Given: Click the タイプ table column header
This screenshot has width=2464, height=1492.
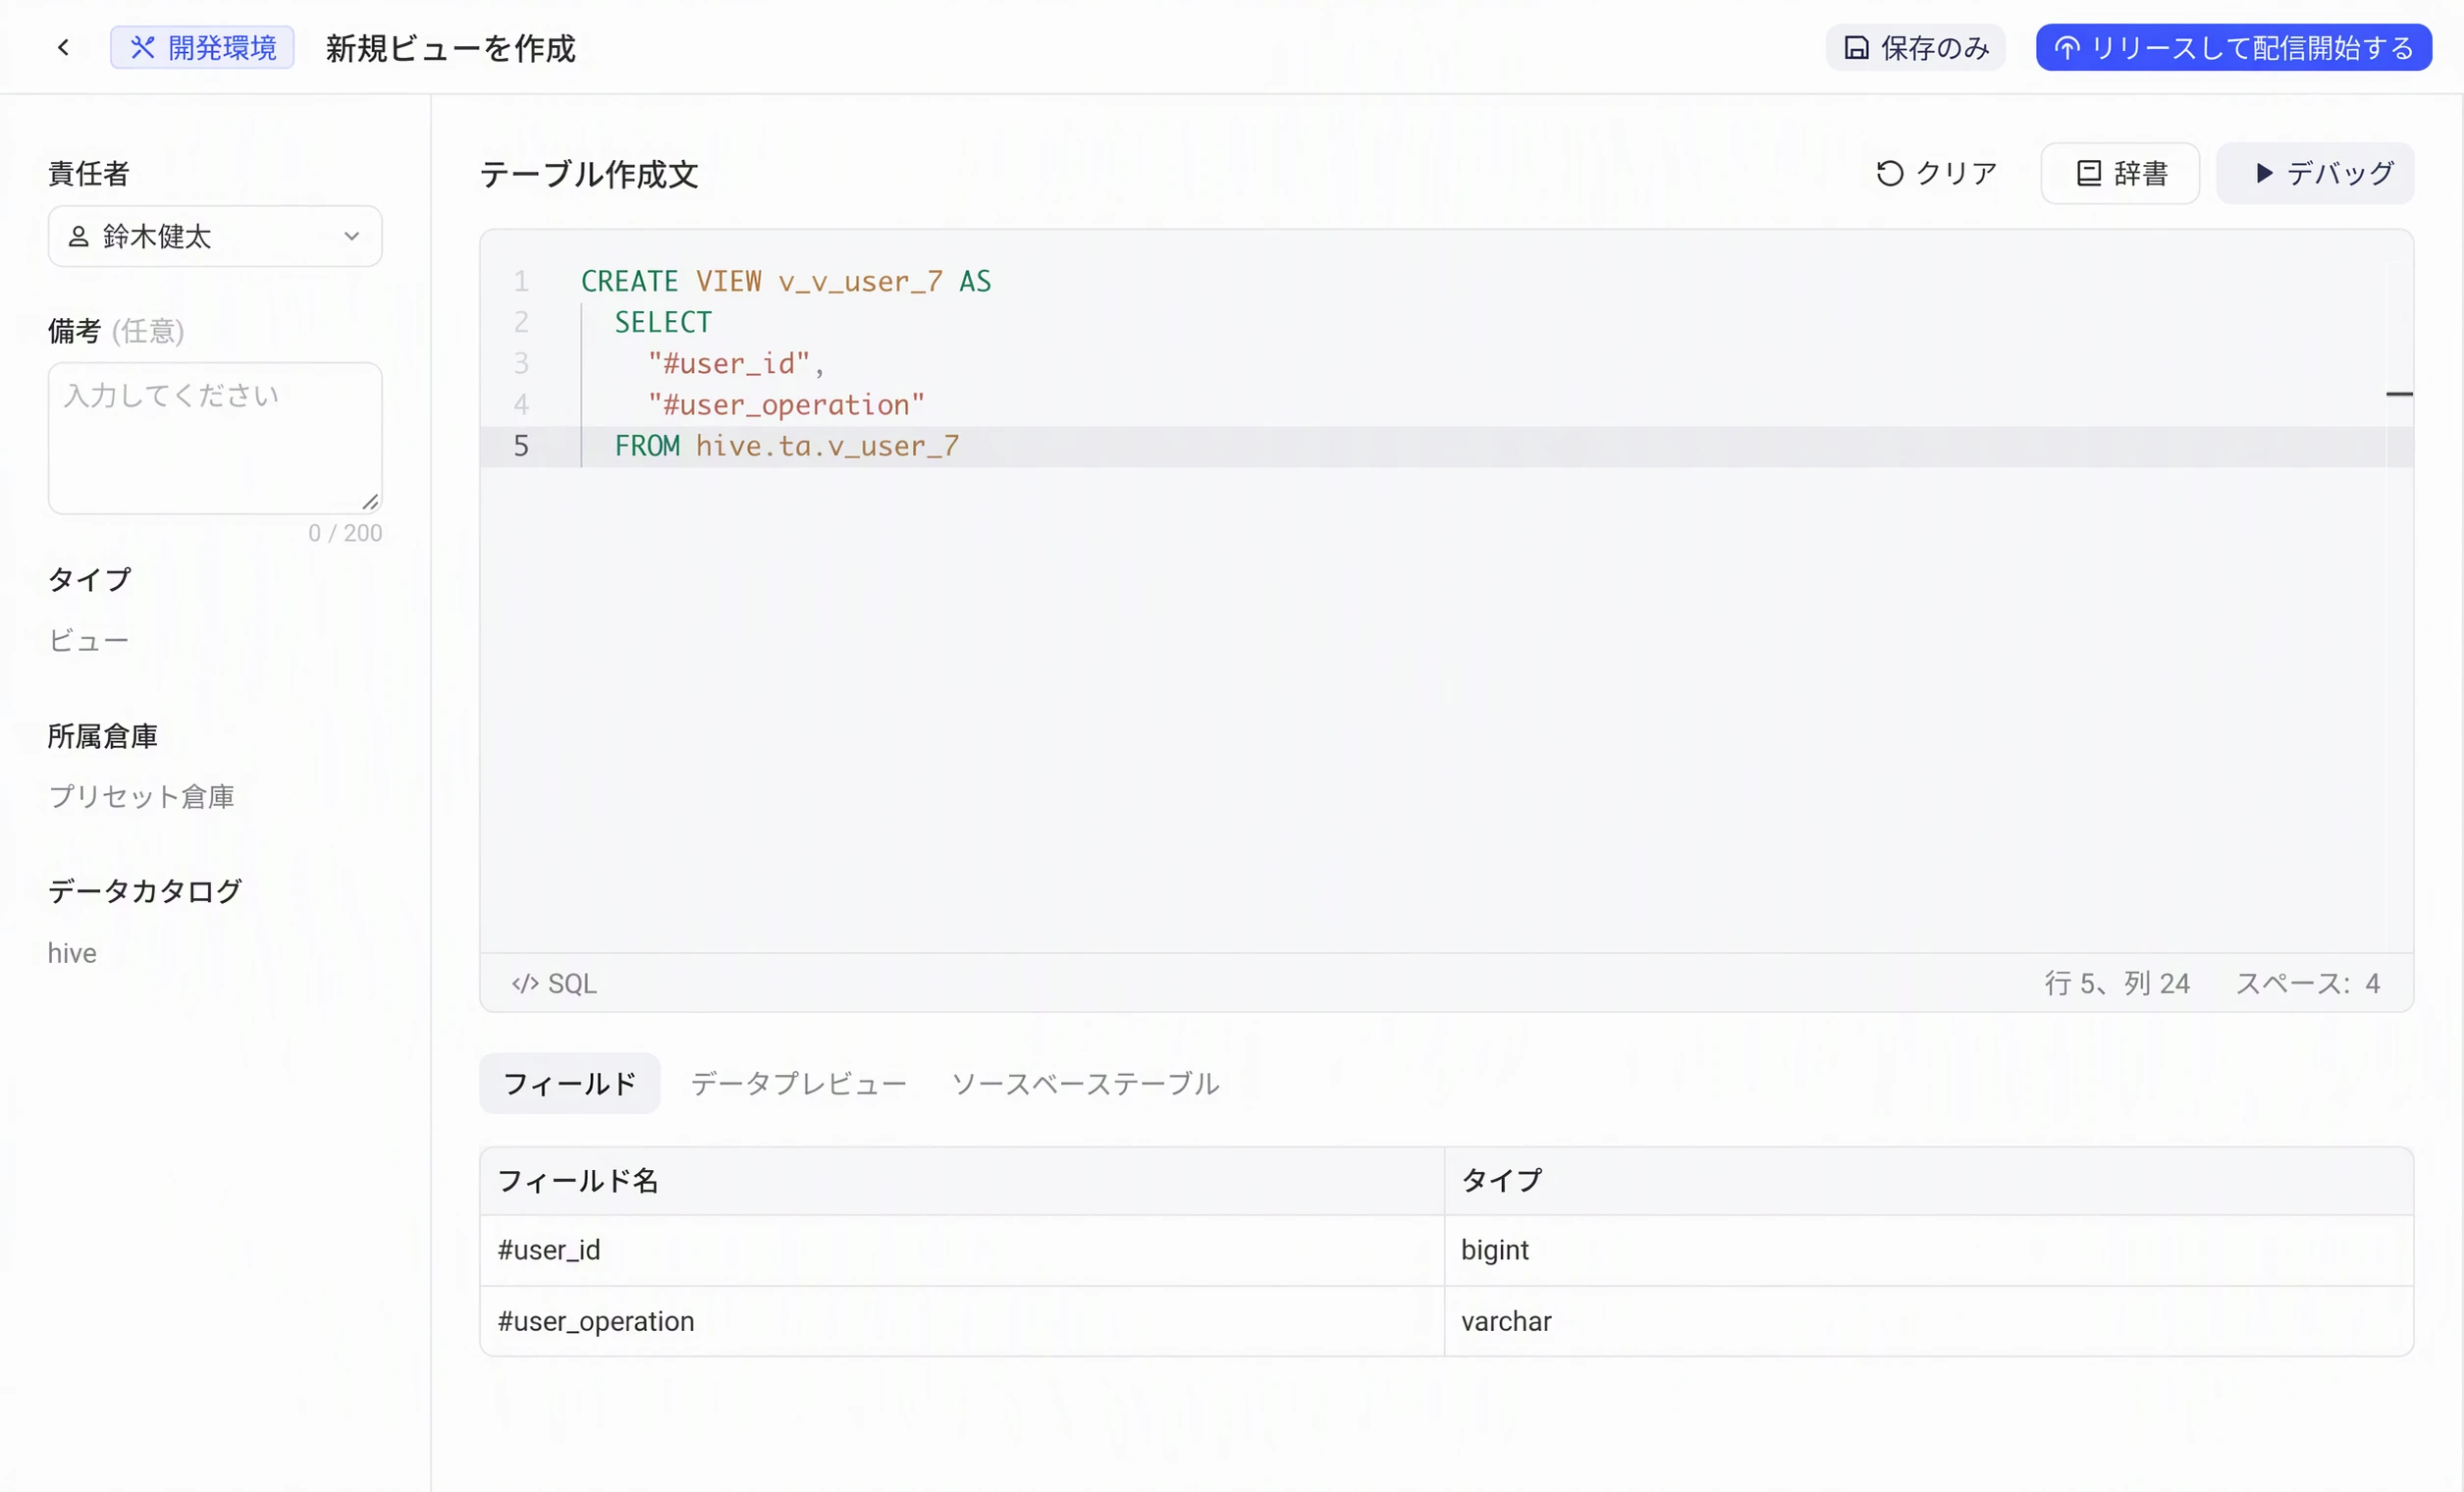Looking at the screenshot, I should (x=1929, y=1181).
